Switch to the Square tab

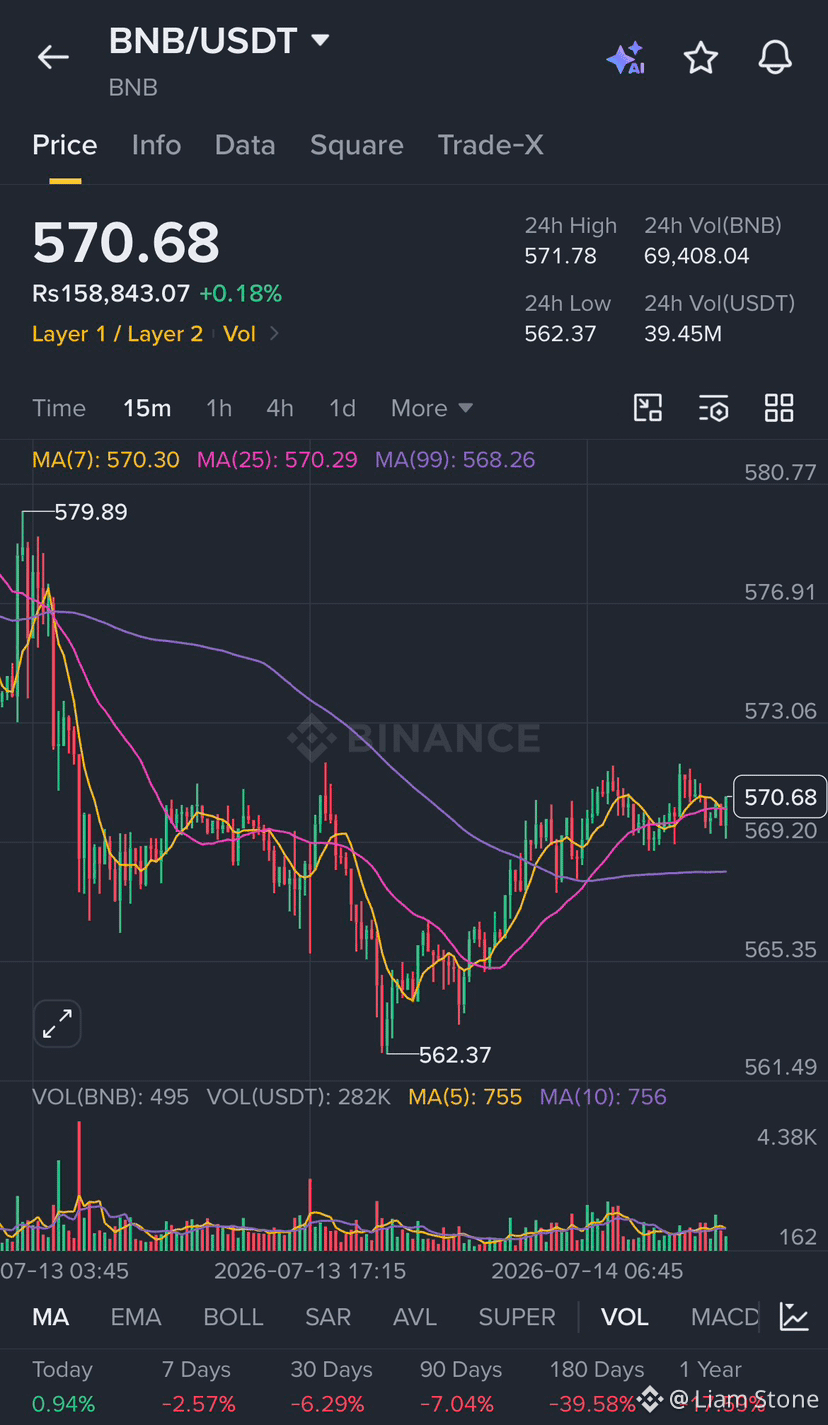[357, 145]
